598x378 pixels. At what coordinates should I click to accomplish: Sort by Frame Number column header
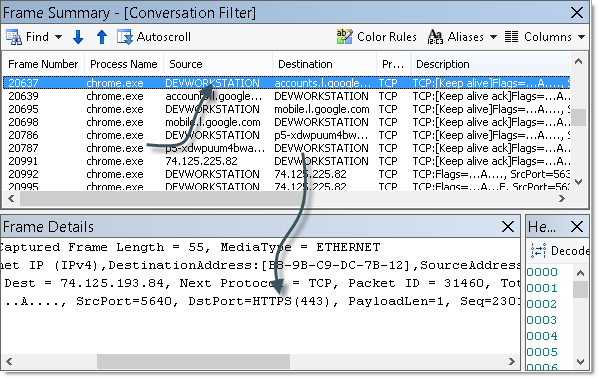43,64
